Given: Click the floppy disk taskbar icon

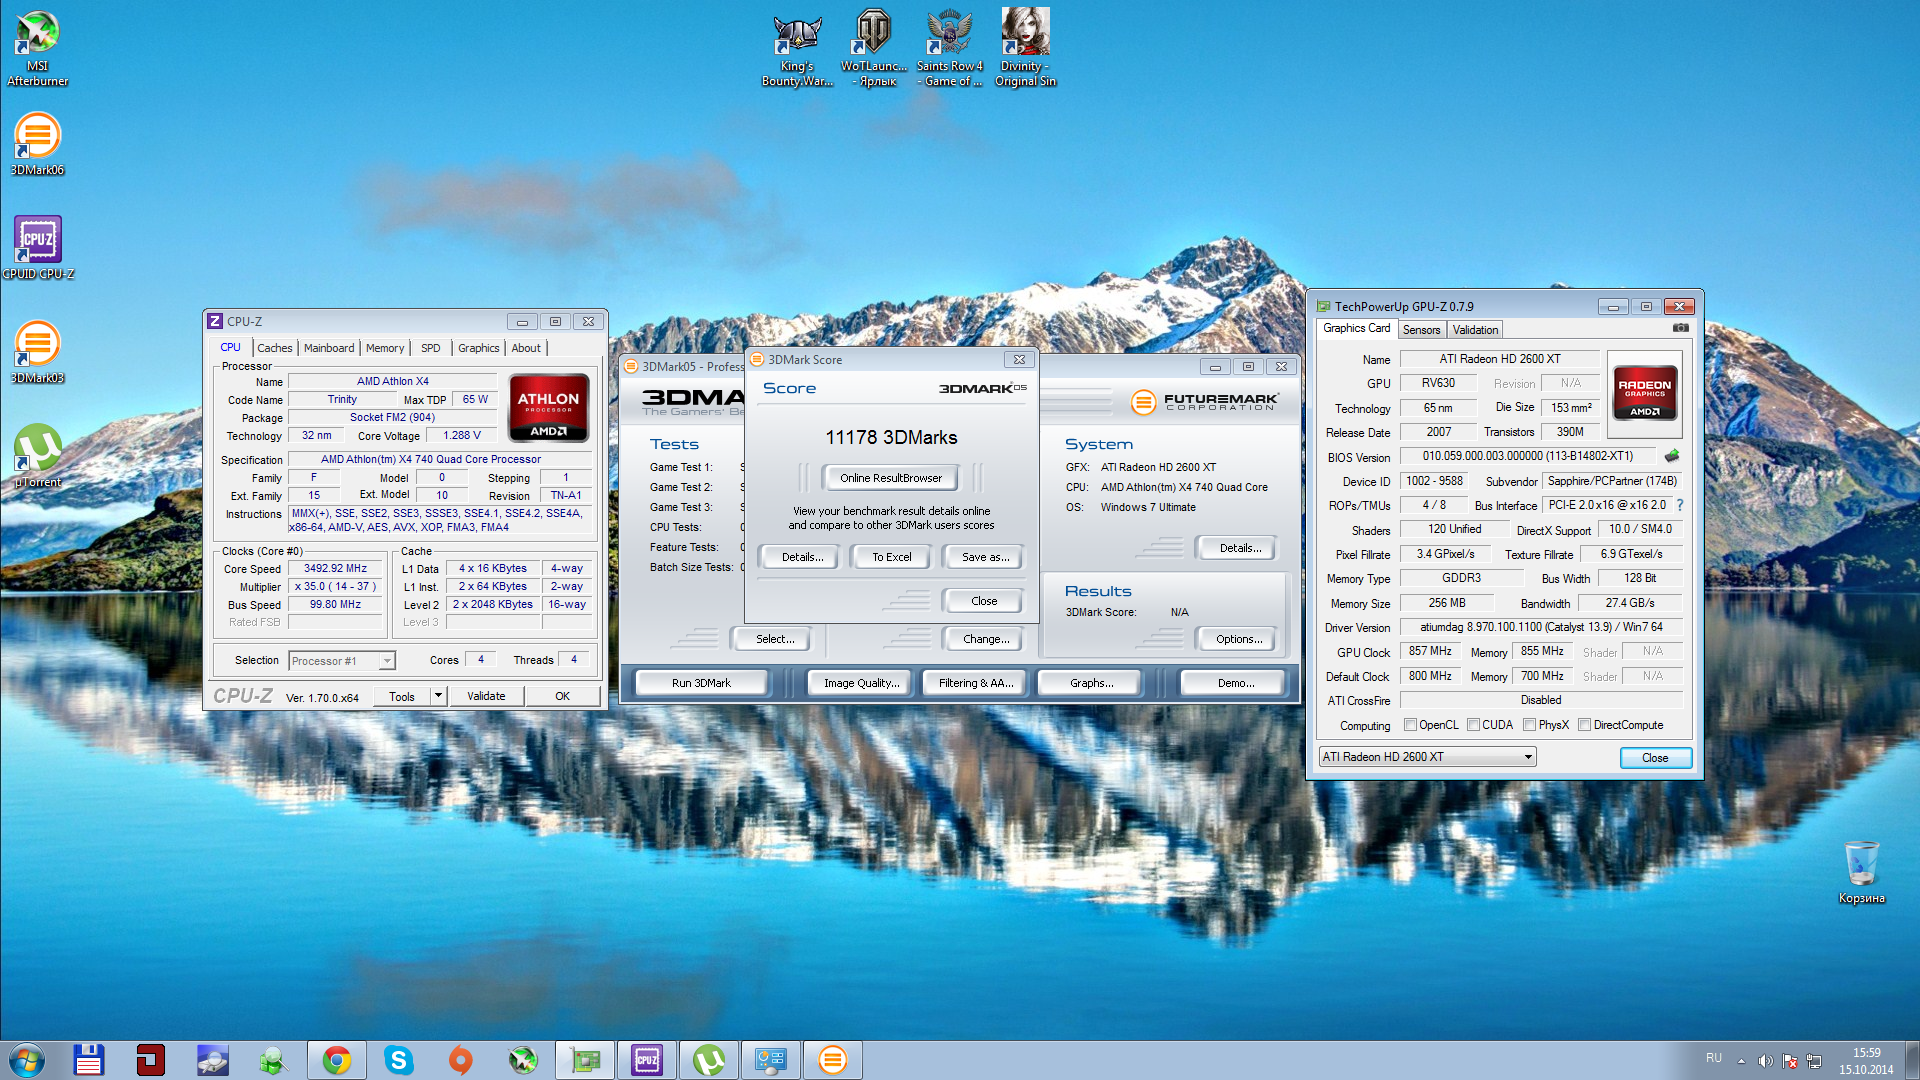Looking at the screenshot, I should tap(88, 1060).
